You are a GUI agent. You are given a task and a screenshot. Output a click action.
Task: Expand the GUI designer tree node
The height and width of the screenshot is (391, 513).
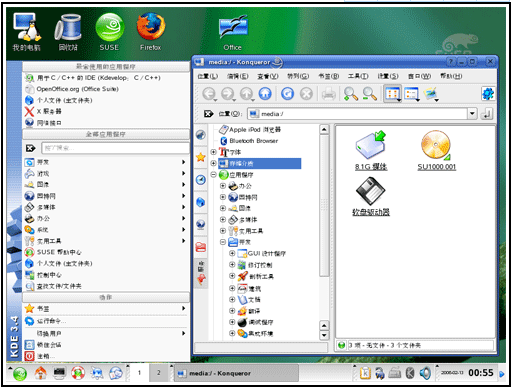point(232,253)
